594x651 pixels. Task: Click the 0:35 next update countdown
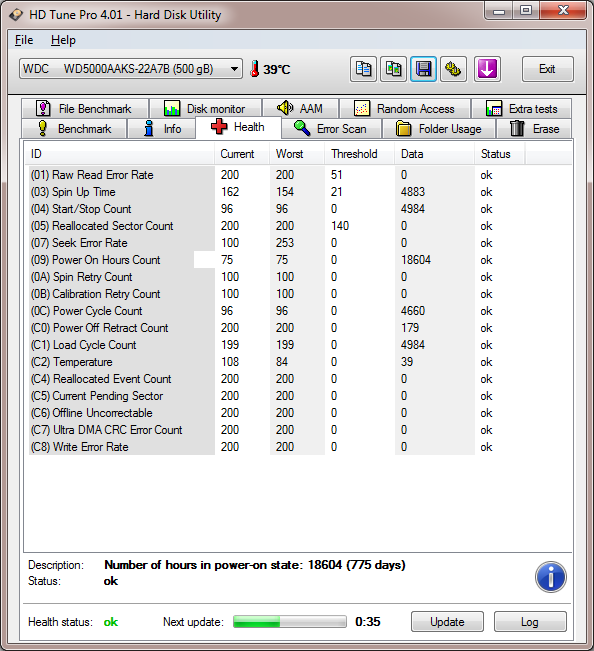pyautogui.click(x=368, y=622)
